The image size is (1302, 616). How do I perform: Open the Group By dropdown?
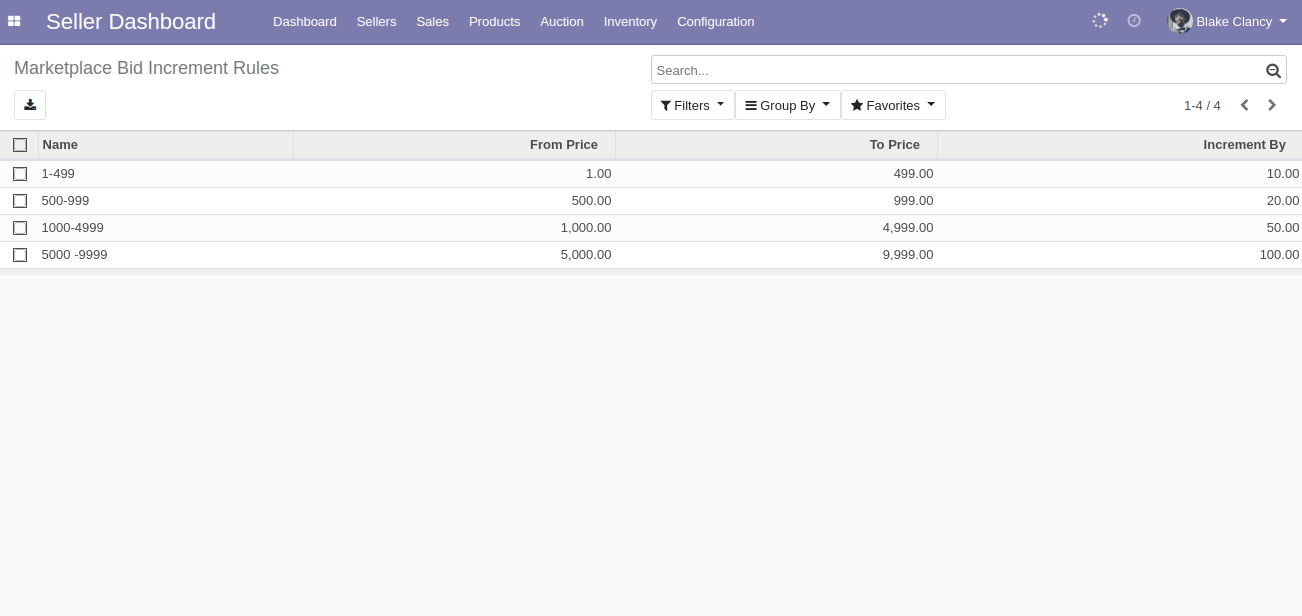(788, 105)
